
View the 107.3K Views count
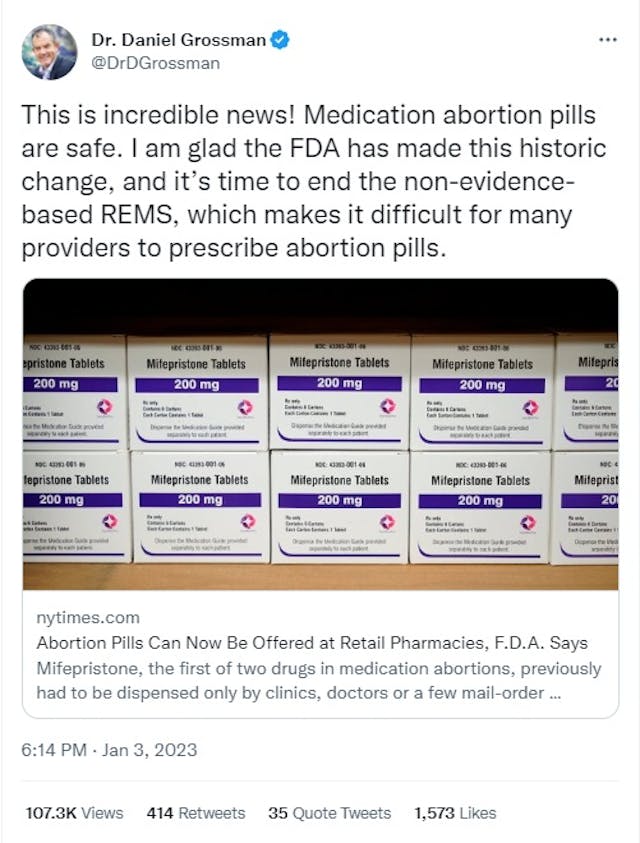[x=76, y=813]
